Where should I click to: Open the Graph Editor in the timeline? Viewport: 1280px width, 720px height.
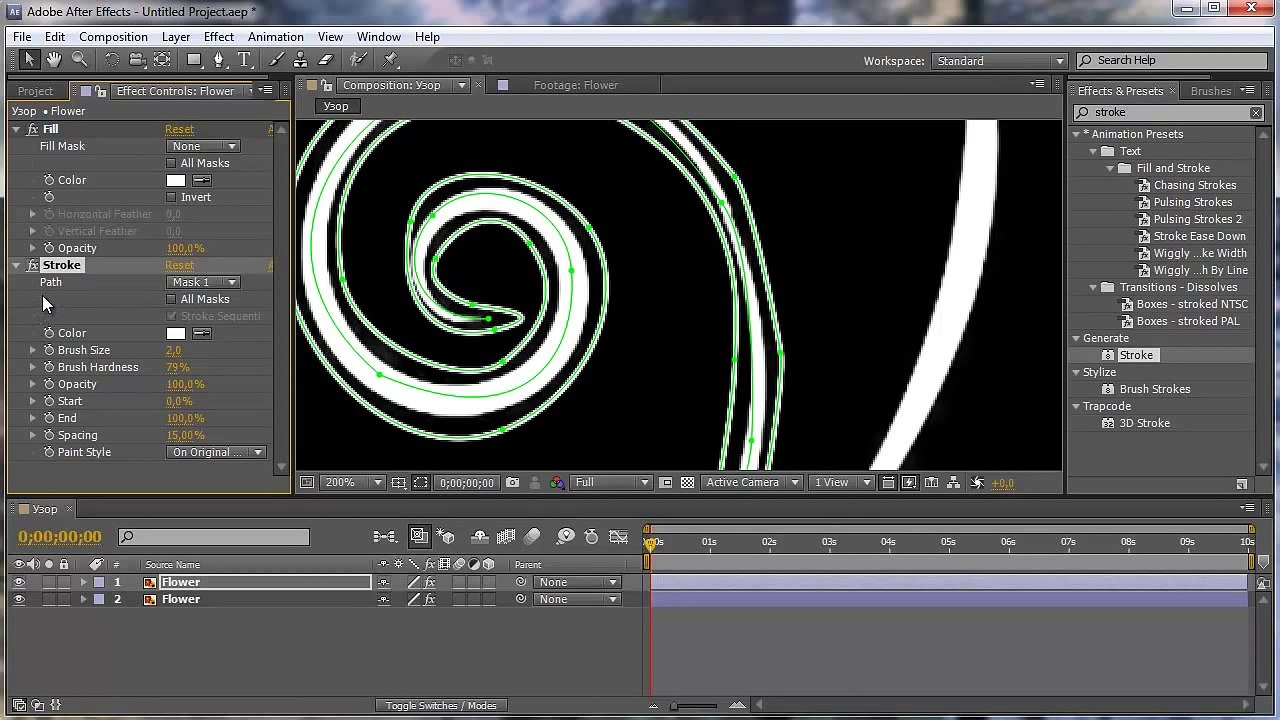[619, 537]
